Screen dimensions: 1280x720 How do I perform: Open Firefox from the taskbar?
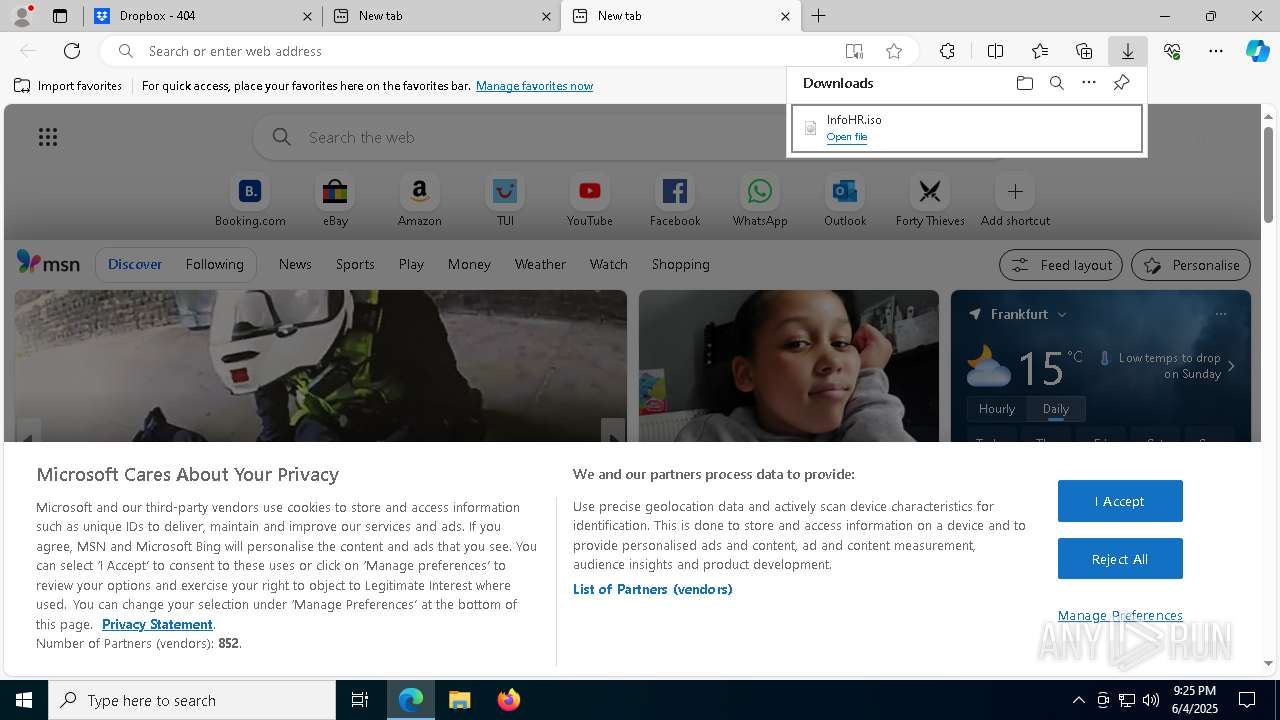click(509, 700)
